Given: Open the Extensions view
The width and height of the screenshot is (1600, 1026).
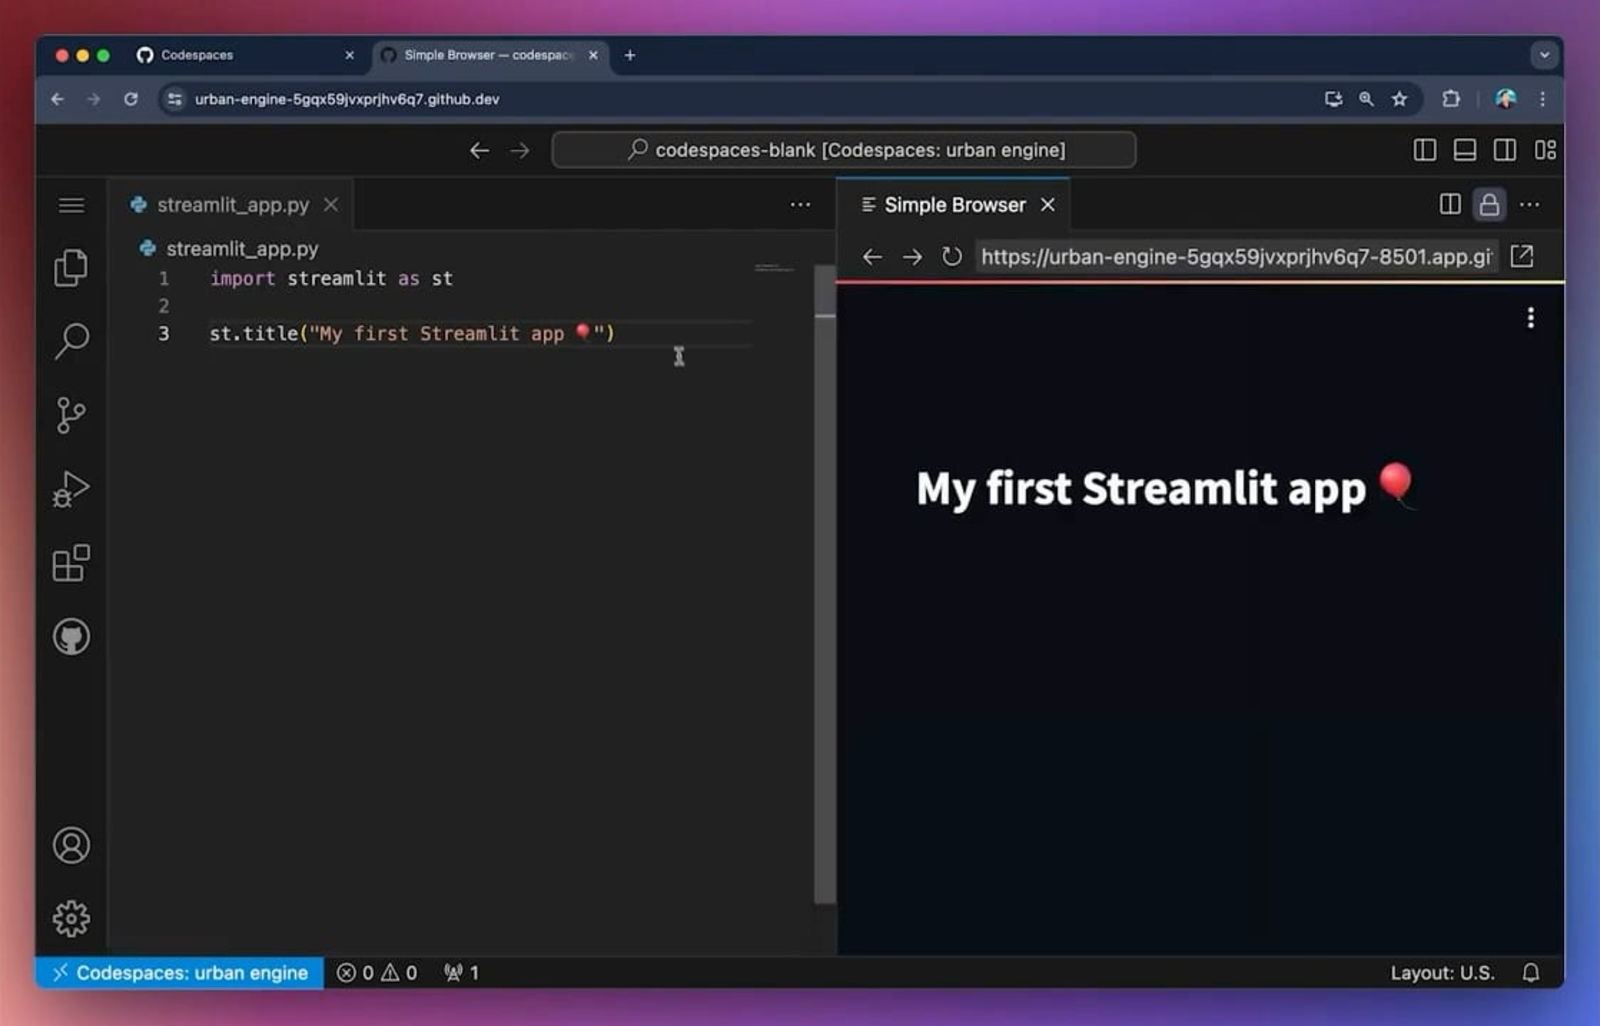Looking at the screenshot, I should coord(70,563).
